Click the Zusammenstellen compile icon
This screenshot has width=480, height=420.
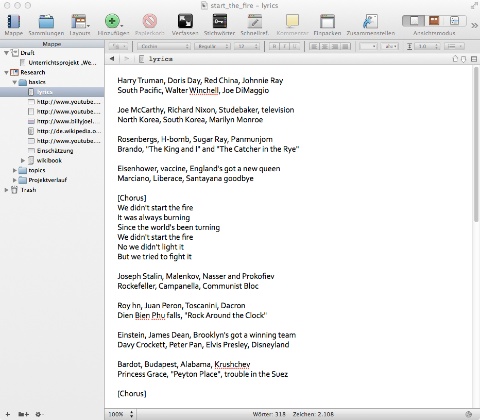370,21
